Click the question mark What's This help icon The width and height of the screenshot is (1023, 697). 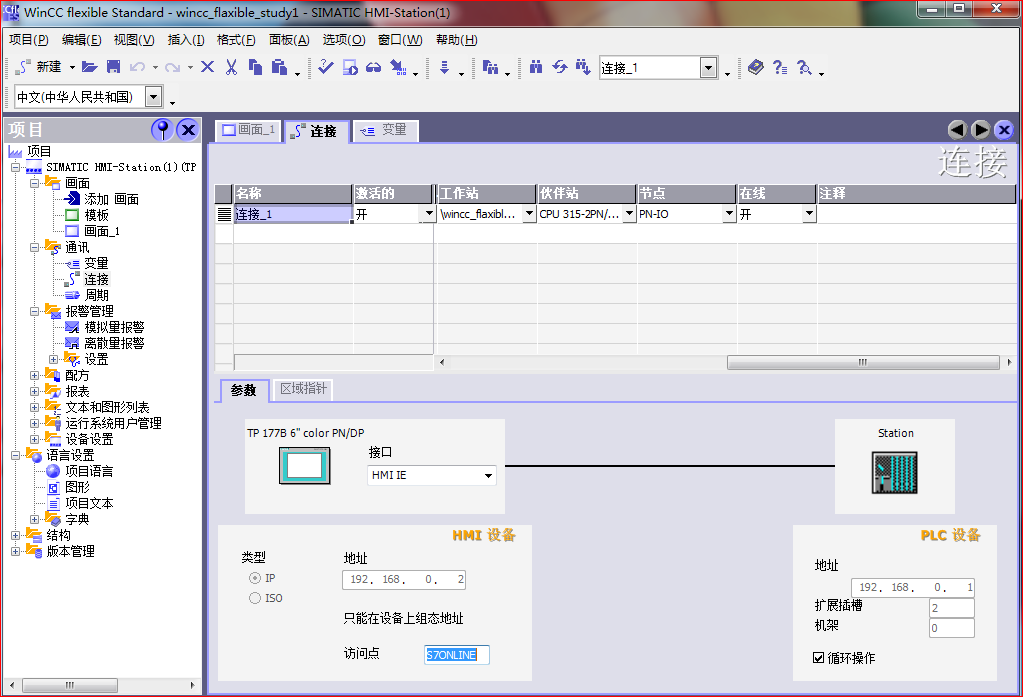coord(780,67)
